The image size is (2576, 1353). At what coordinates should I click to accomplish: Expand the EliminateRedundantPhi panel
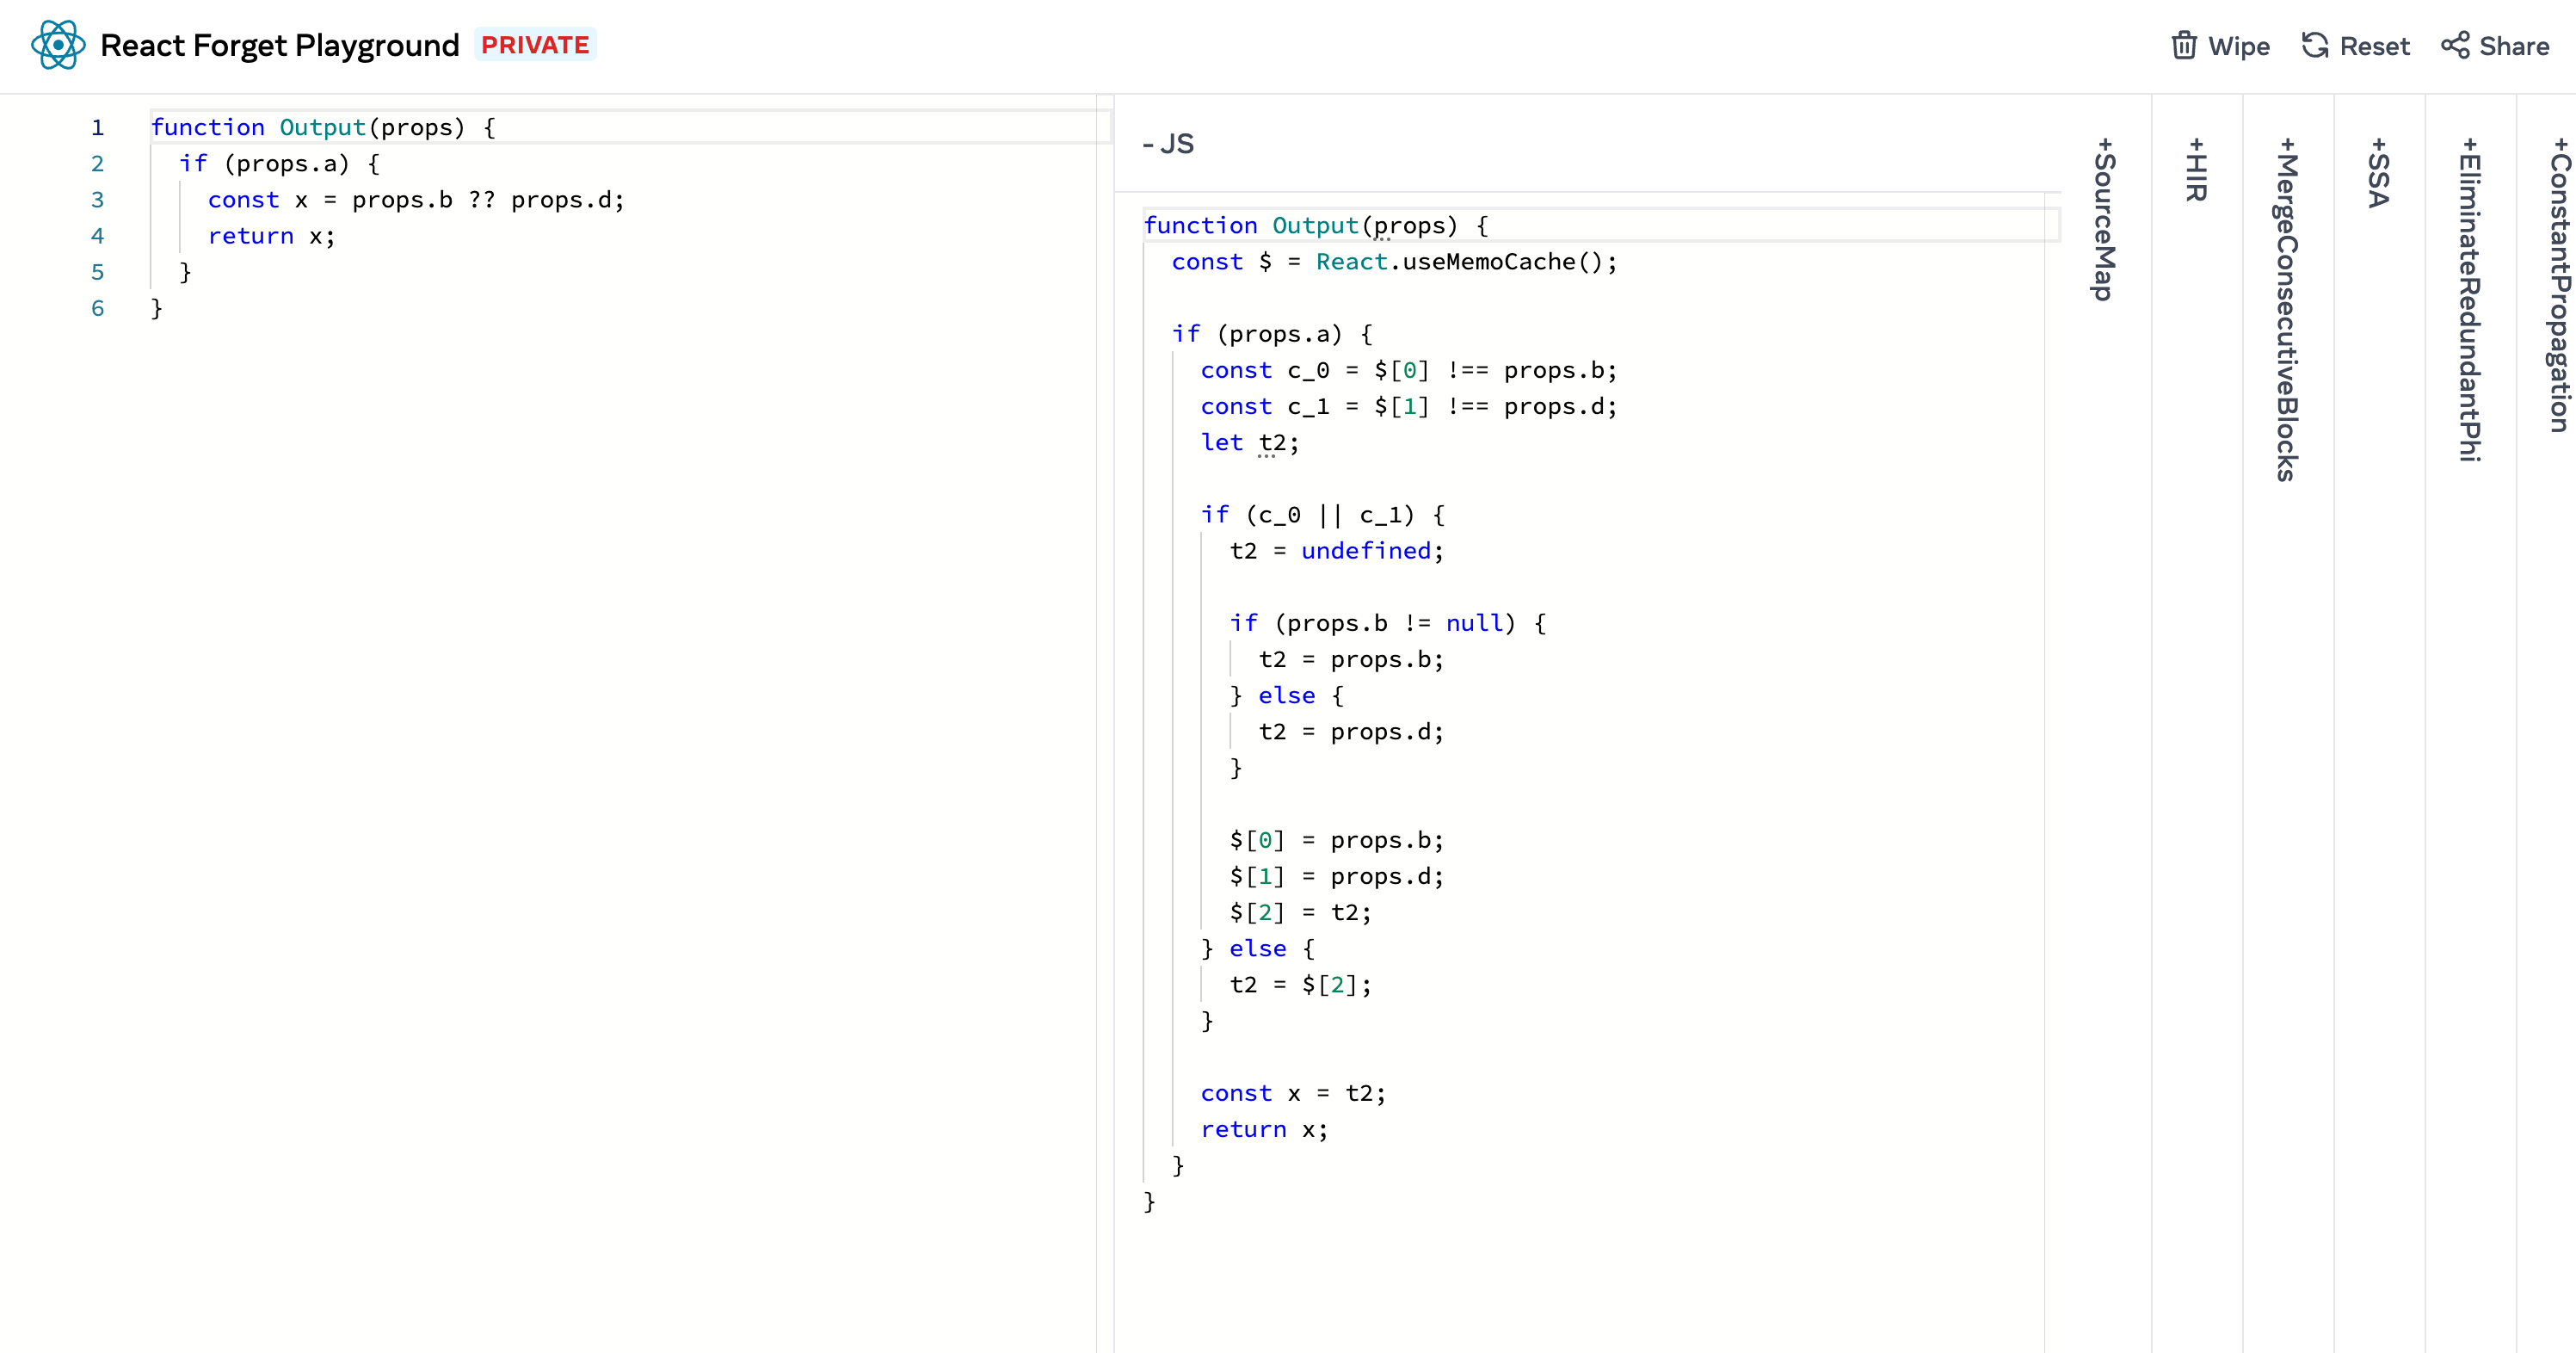2470,299
